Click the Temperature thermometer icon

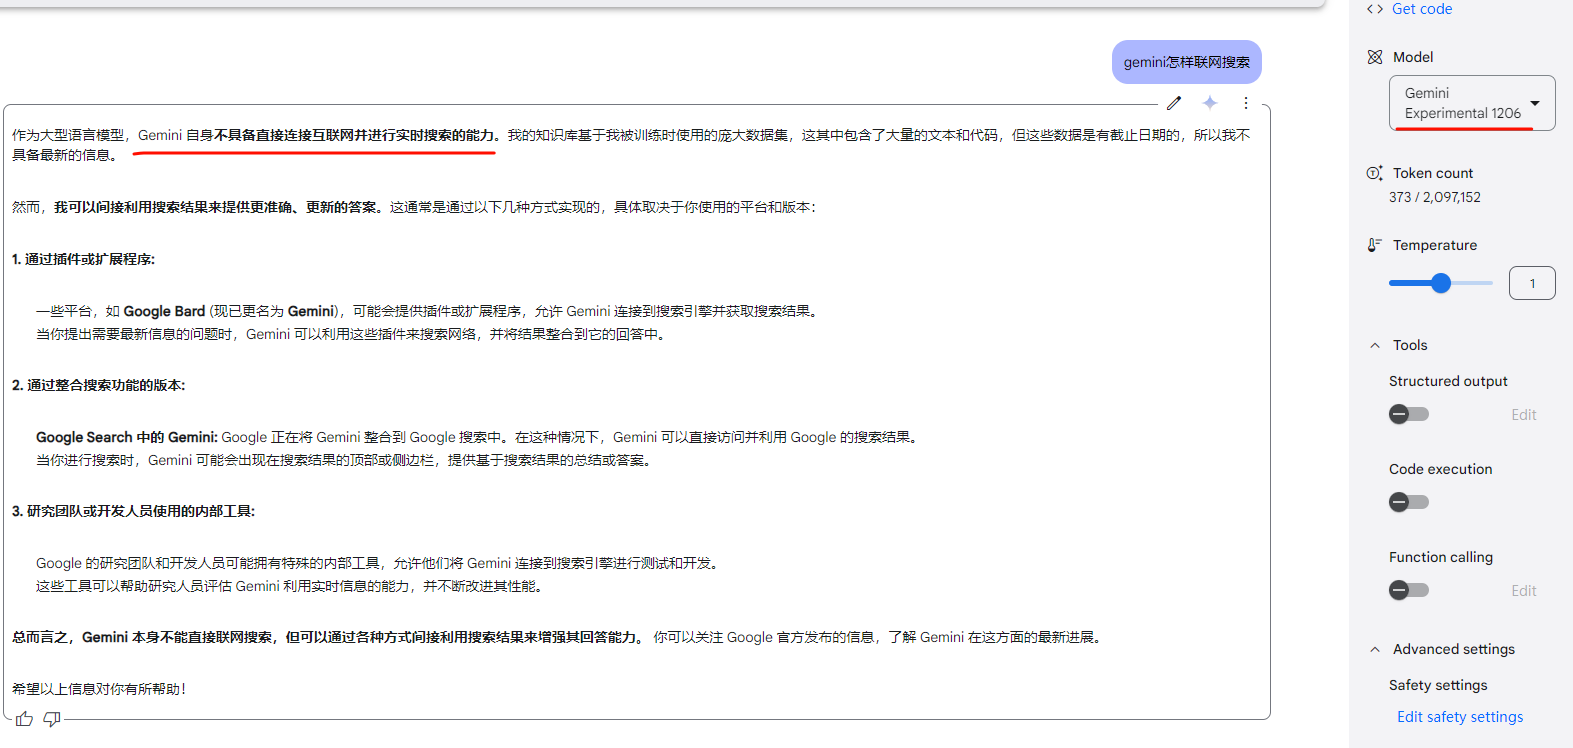[1375, 245]
